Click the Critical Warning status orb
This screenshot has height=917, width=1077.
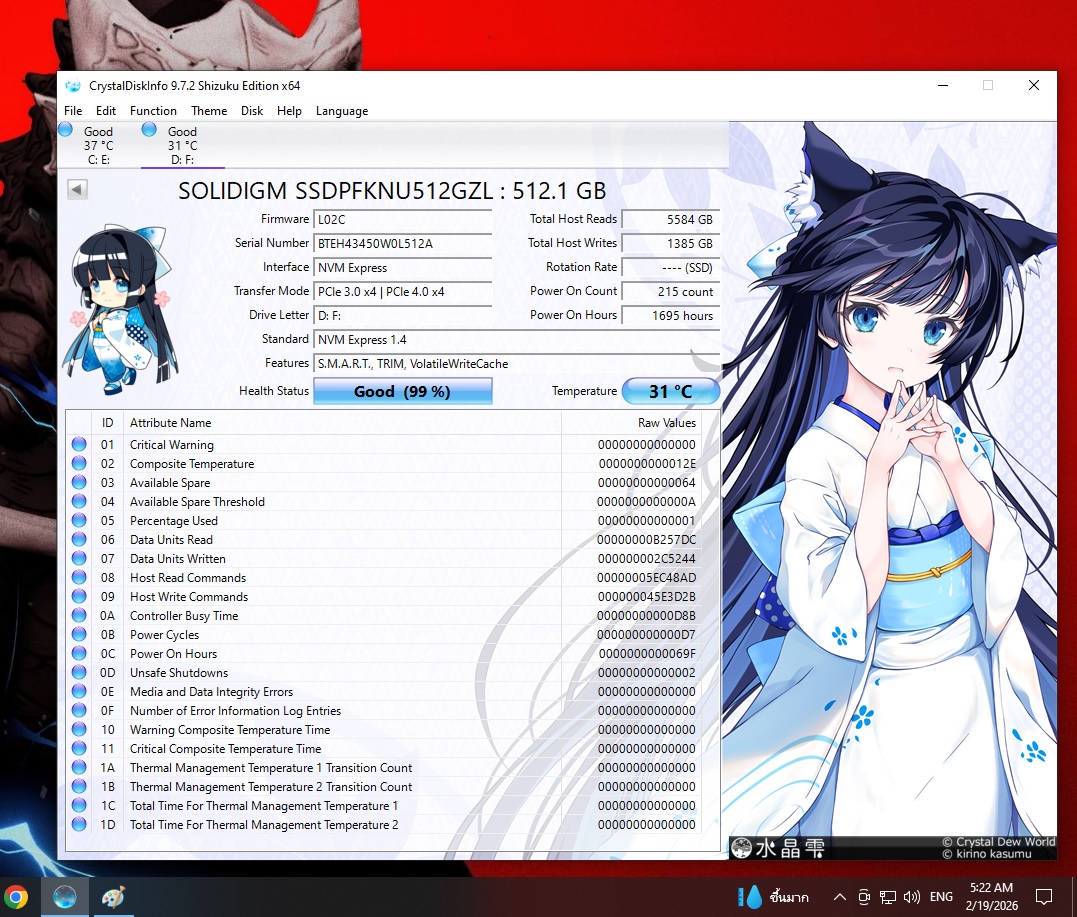pos(79,445)
